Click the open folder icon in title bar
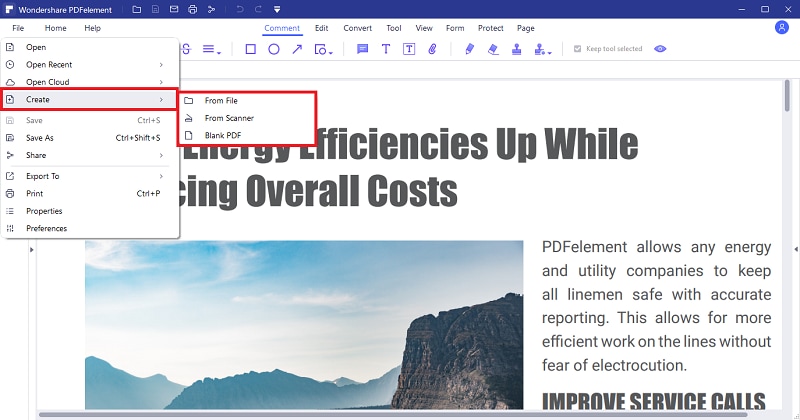Image resolution: width=800 pixels, height=420 pixels. pyautogui.click(x=136, y=9)
